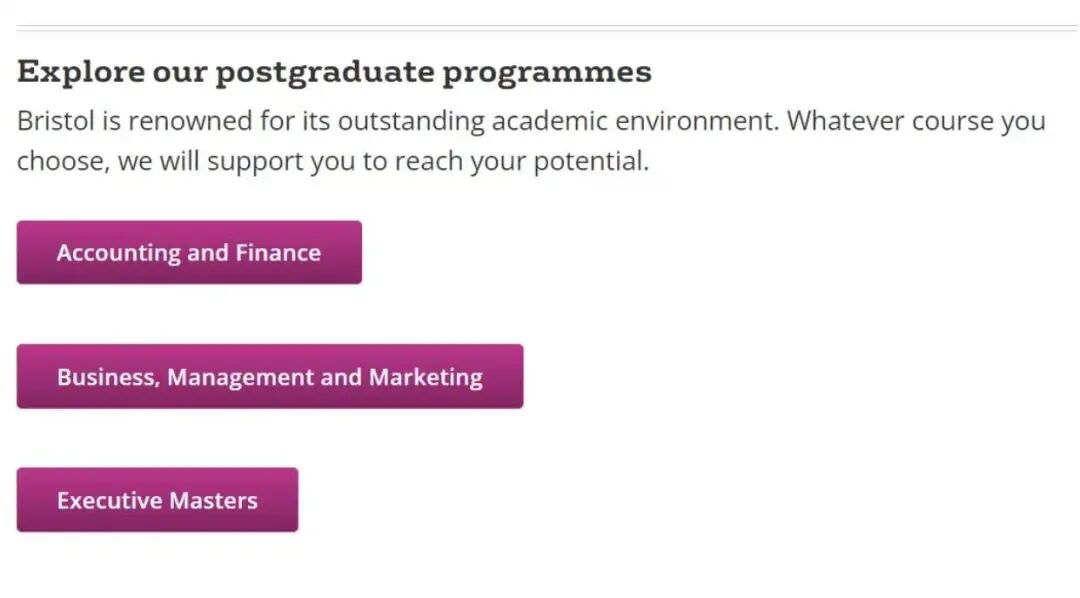Click the 'Explore our postgraduate programmes' heading
The image size is (1080, 598).
coord(334,72)
